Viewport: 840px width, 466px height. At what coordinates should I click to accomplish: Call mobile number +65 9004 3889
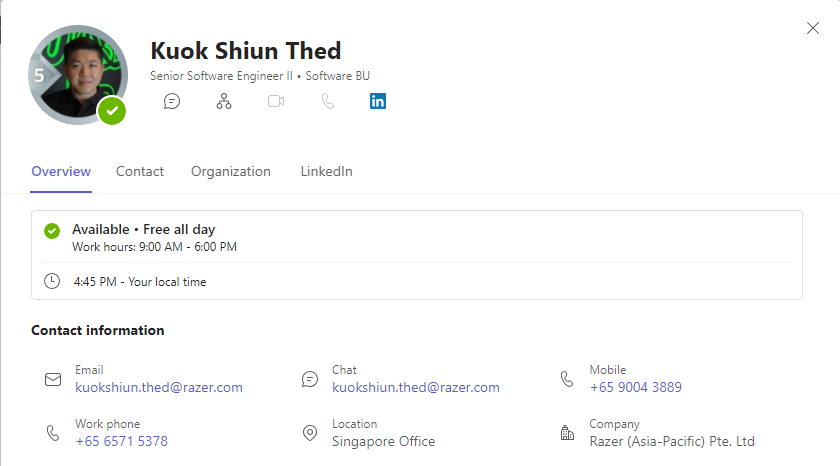coord(635,387)
